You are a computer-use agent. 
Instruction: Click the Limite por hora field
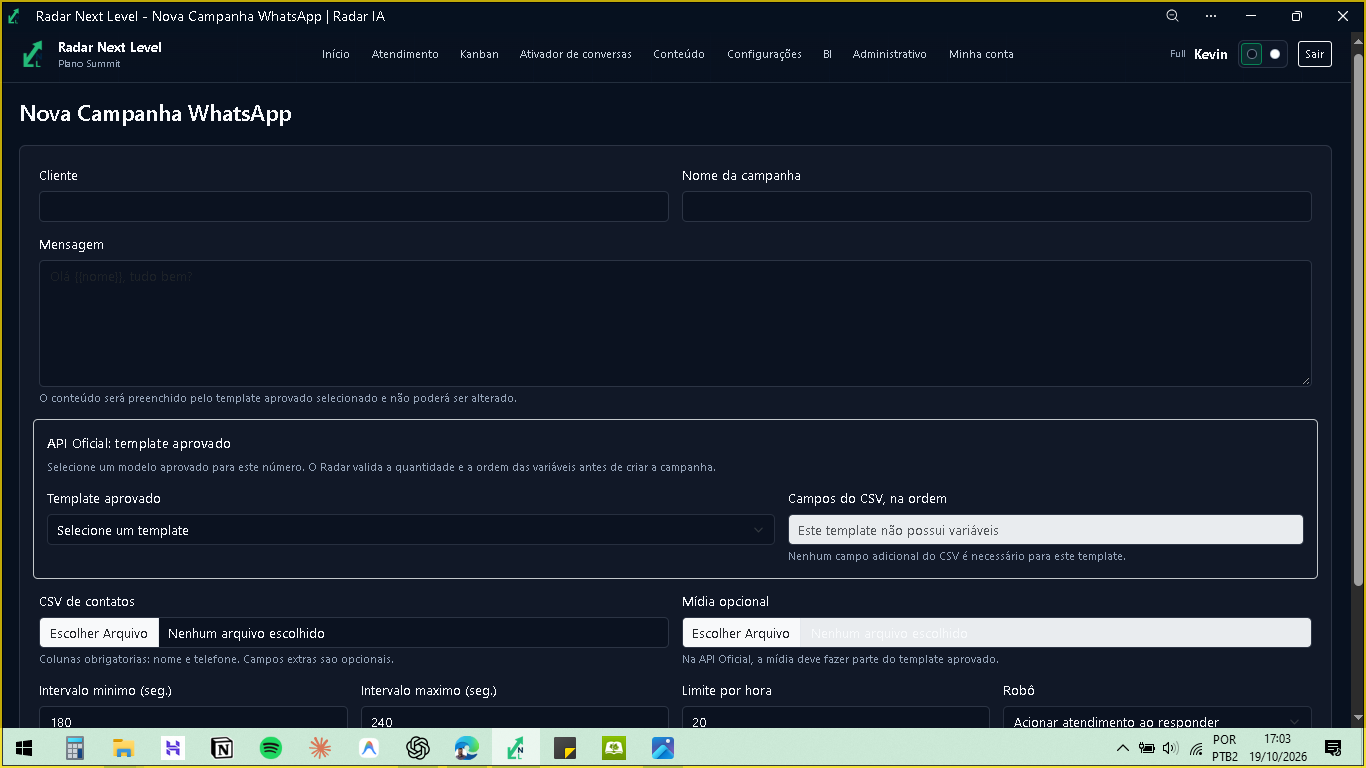point(836,718)
